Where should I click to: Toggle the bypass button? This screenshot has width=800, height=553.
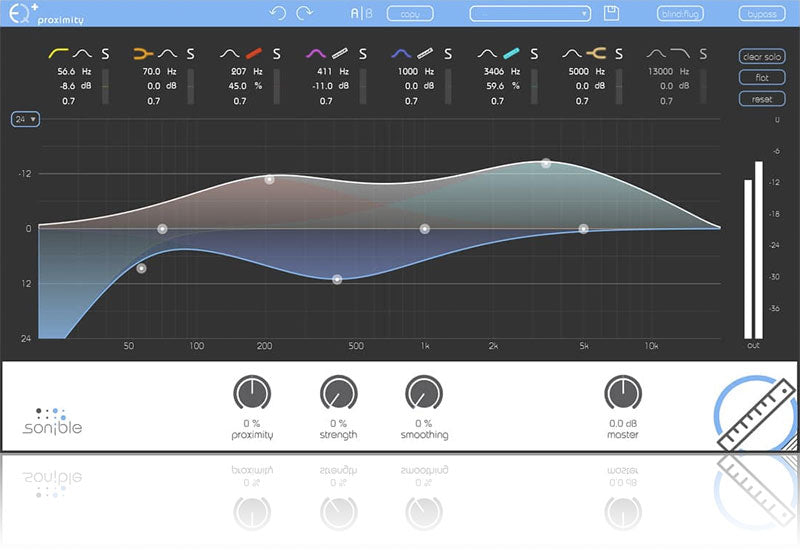click(x=762, y=14)
